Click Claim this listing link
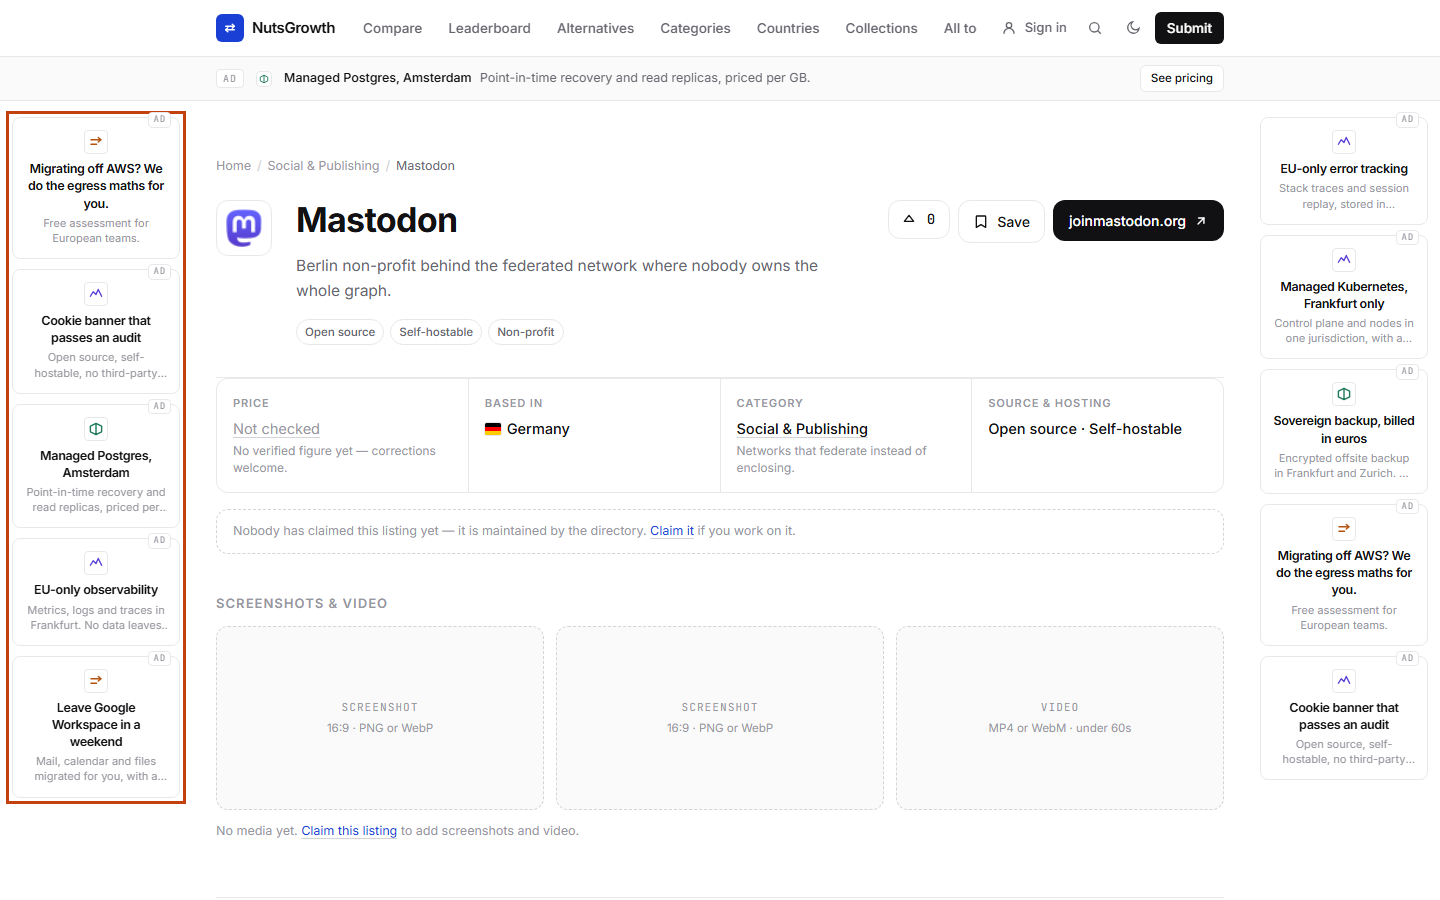The height and width of the screenshot is (900, 1440). (x=349, y=831)
